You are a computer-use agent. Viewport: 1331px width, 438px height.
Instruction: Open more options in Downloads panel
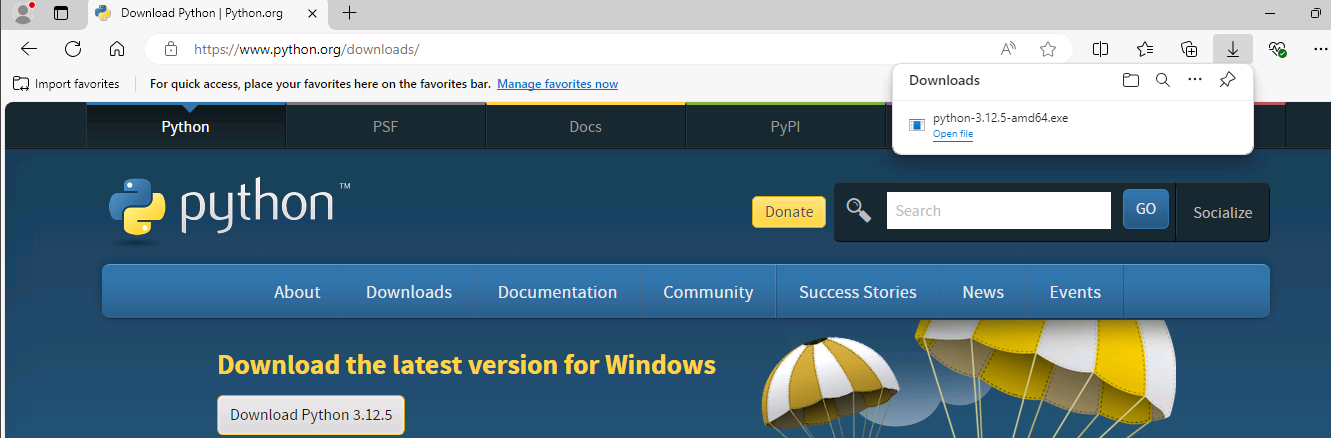click(x=1195, y=80)
